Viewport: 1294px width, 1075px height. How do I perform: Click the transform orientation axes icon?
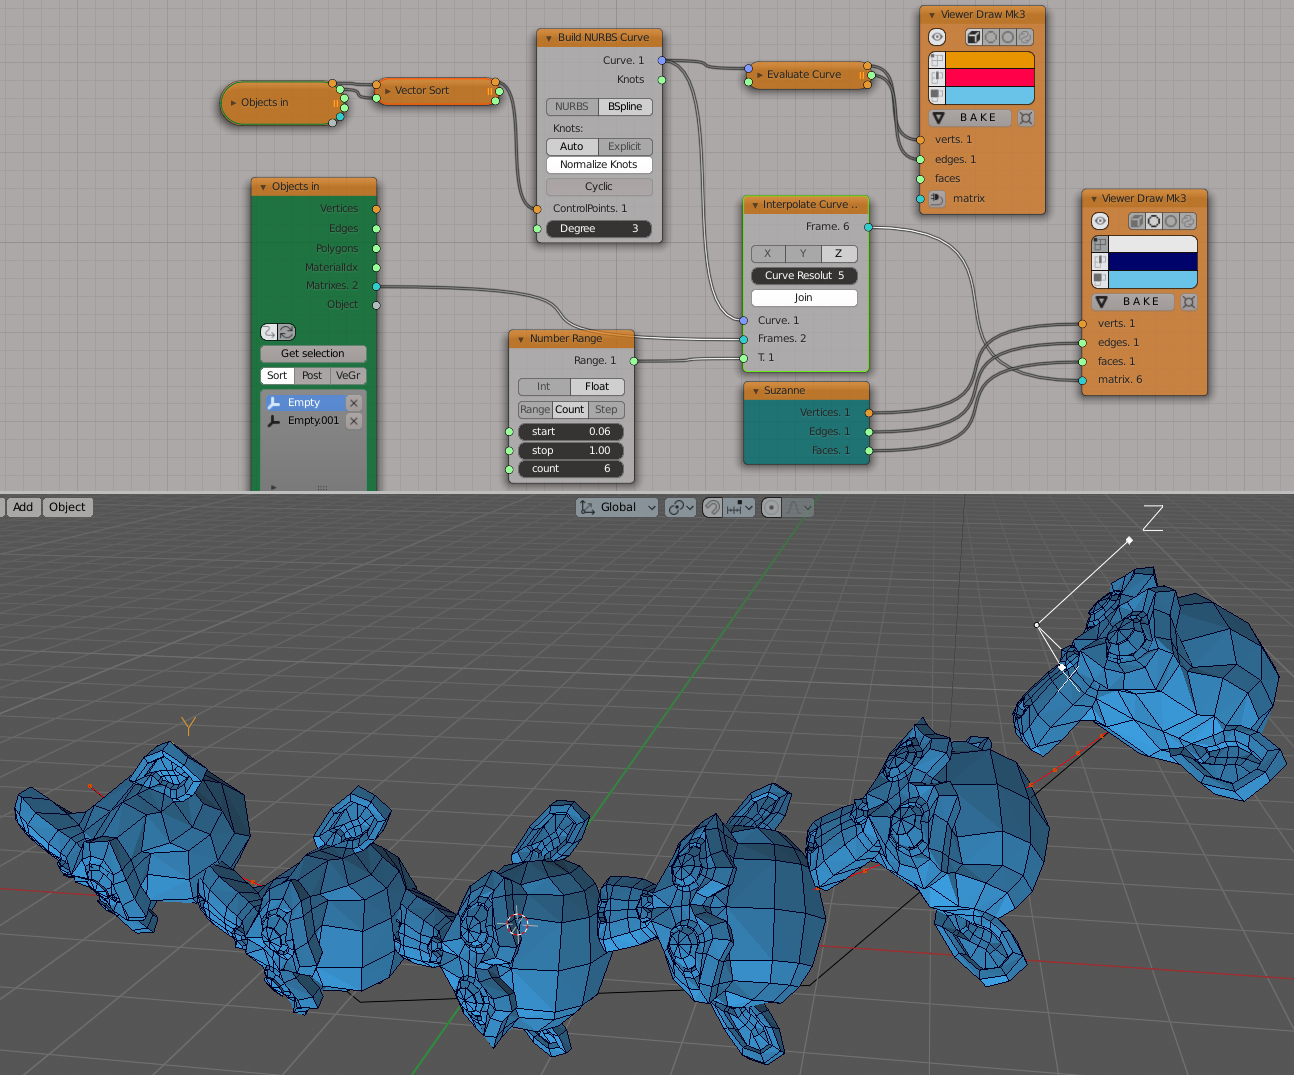click(x=587, y=507)
